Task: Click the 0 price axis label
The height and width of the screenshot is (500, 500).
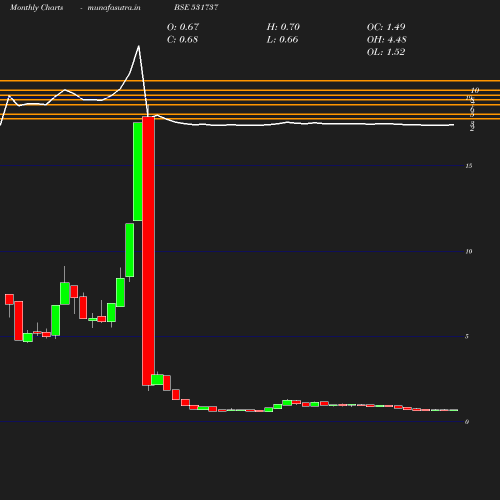Action: pos(467,422)
